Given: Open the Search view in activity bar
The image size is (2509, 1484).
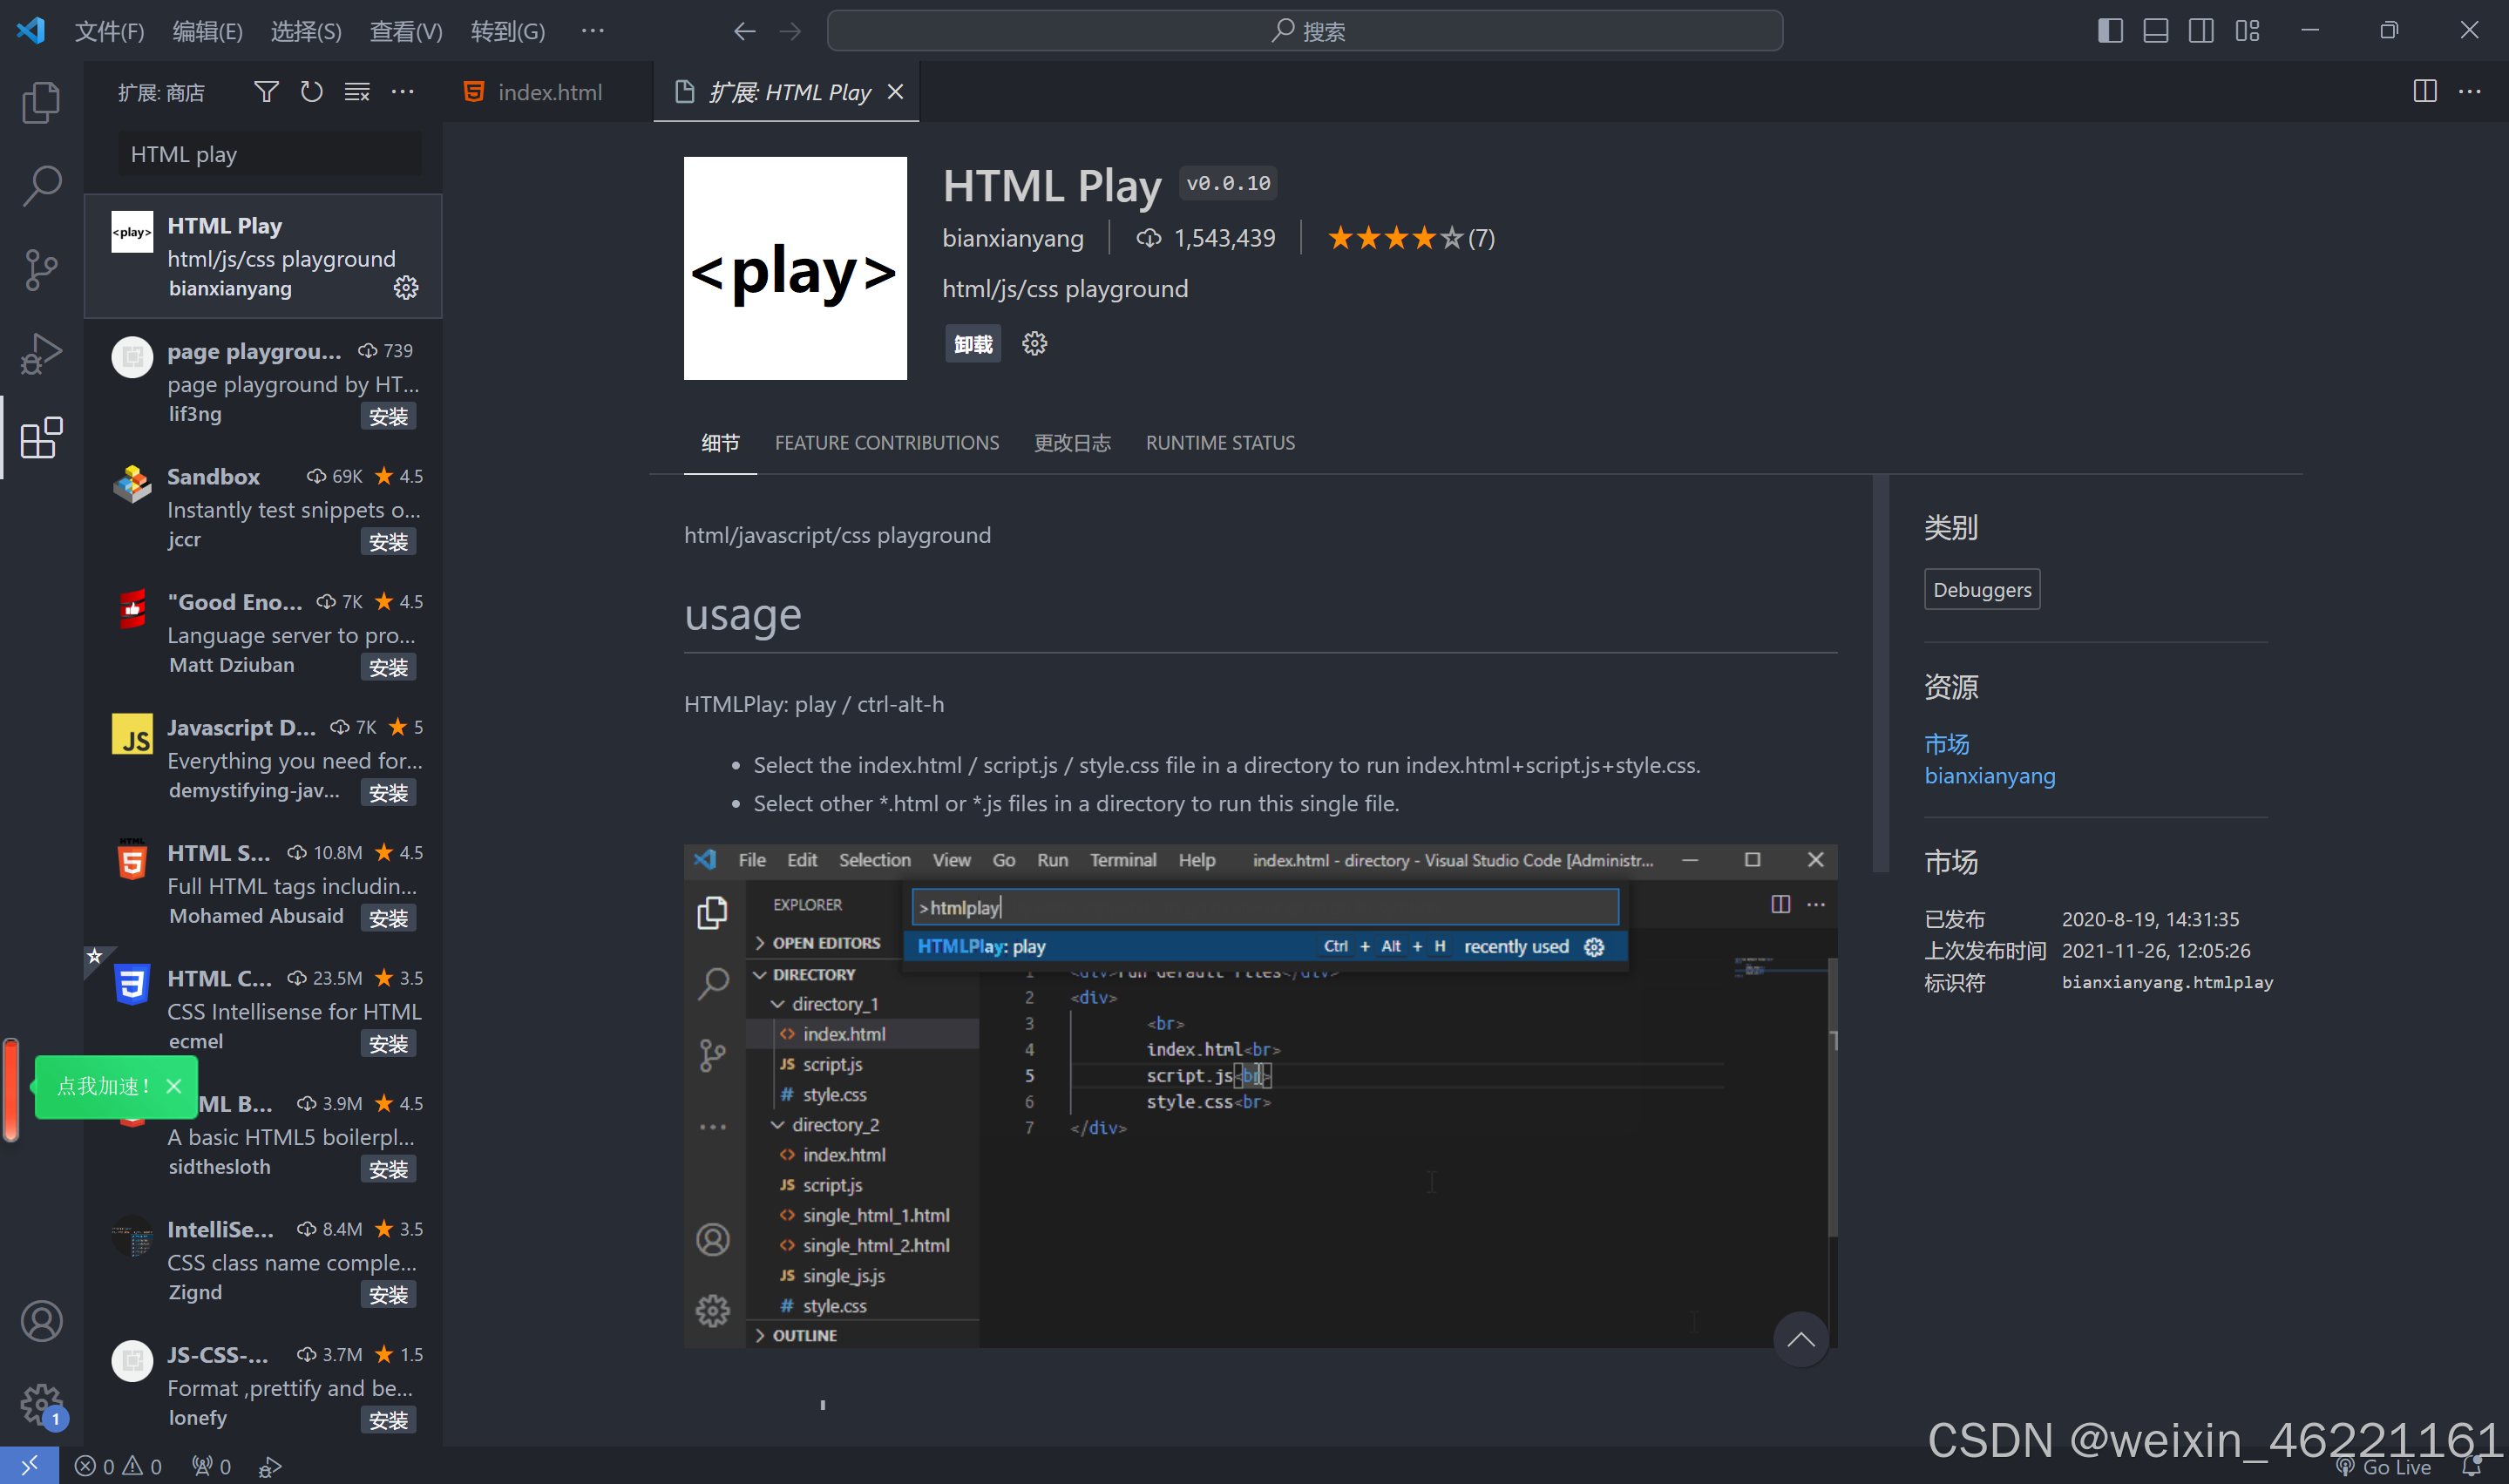Looking at the screenshot, I should coord(41,185).
